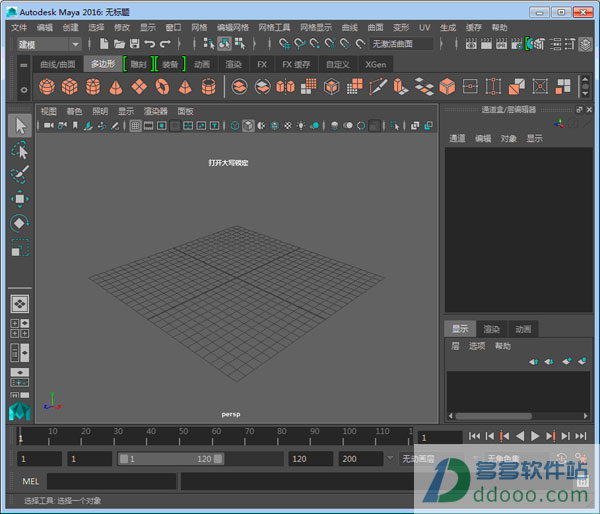Switch to the 多边形 shelf tab

(x=103, y=64)
